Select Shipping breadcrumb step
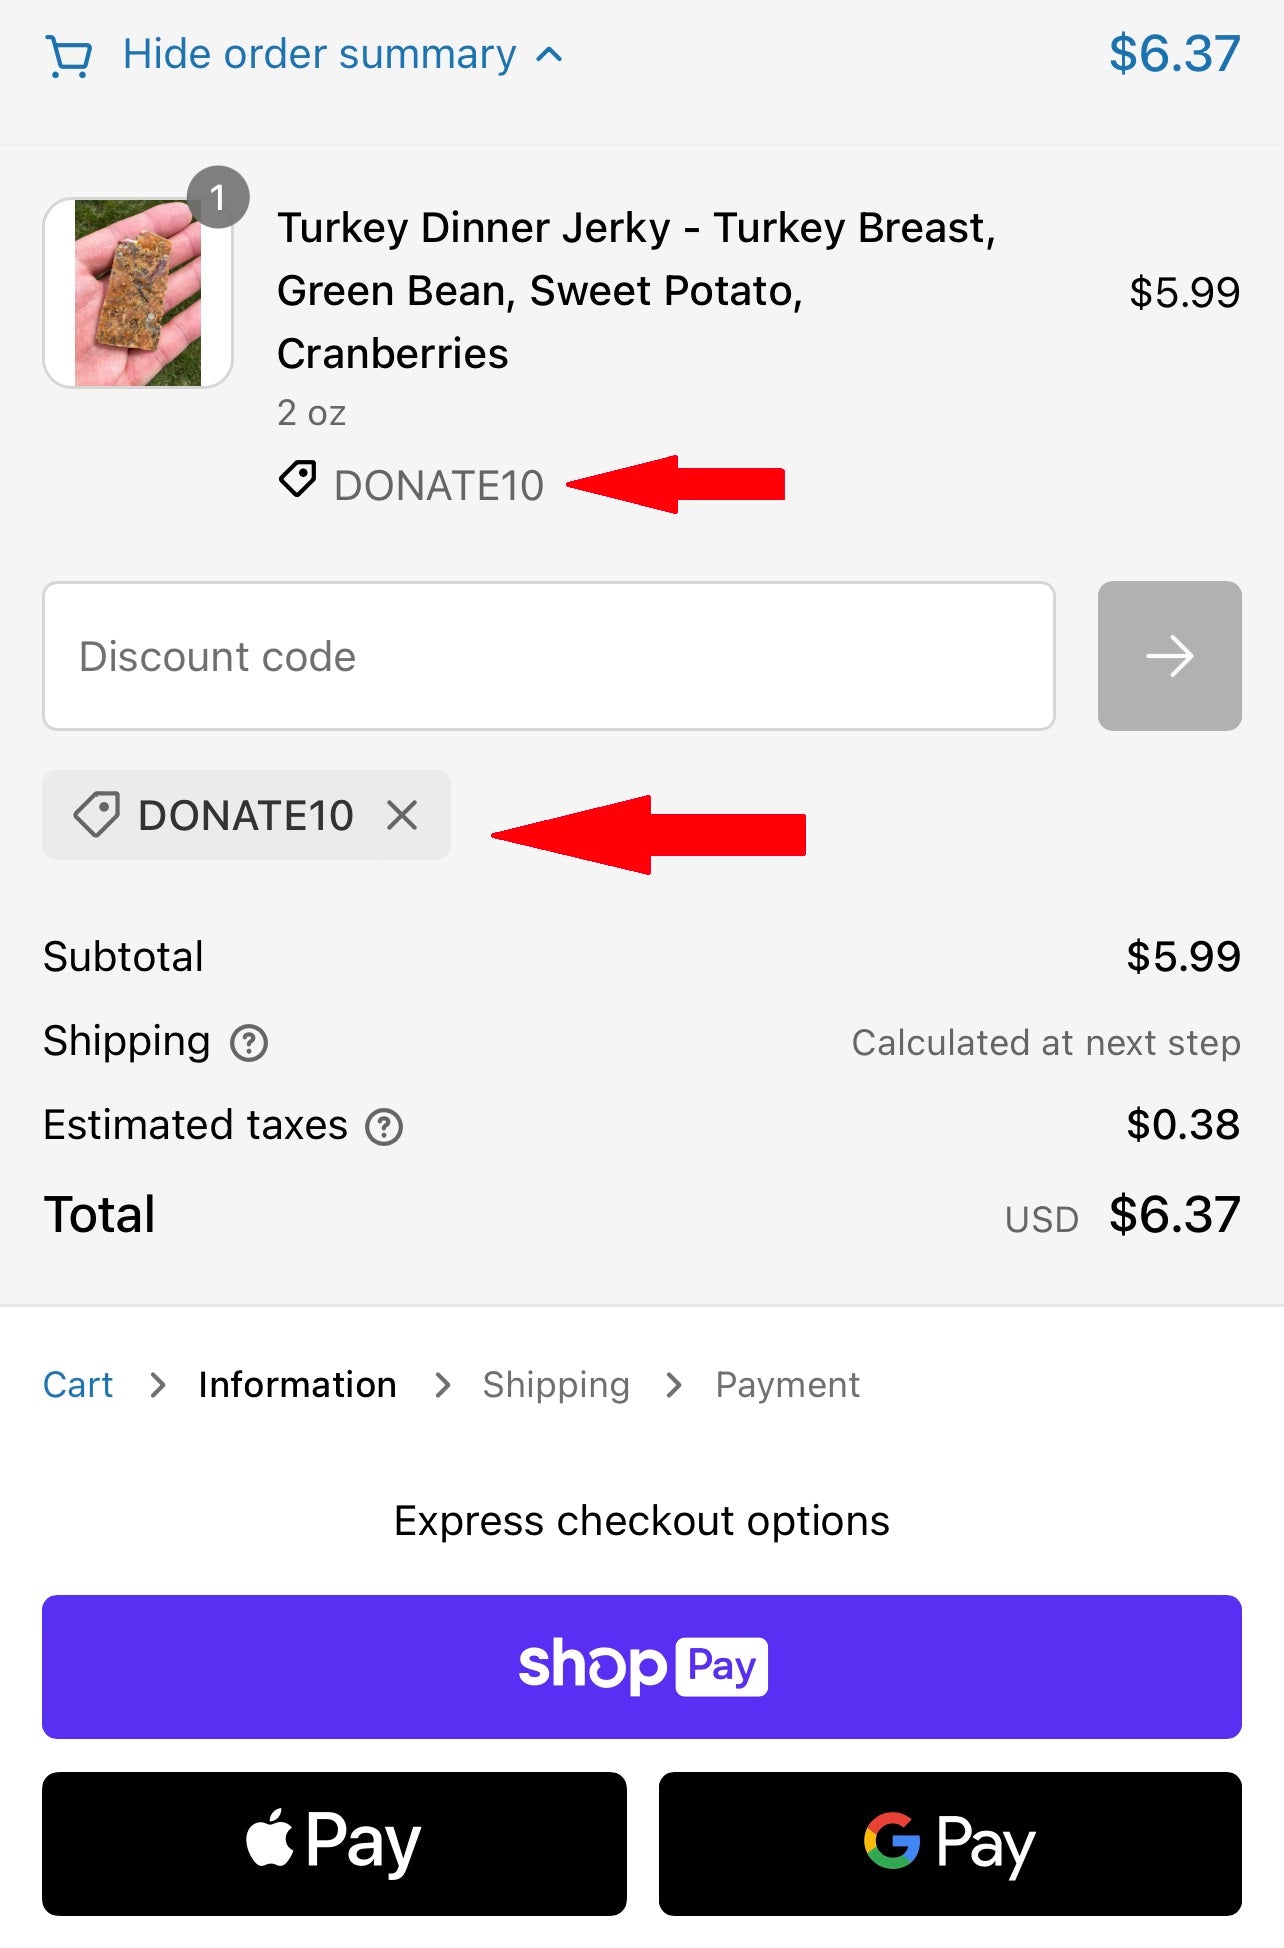 [x=556, y=1385]
